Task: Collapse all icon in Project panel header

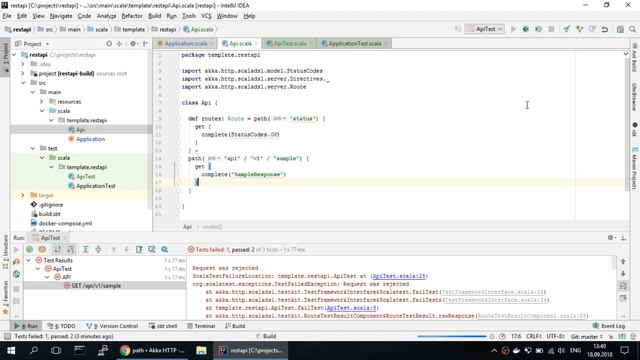Action: 119,43
